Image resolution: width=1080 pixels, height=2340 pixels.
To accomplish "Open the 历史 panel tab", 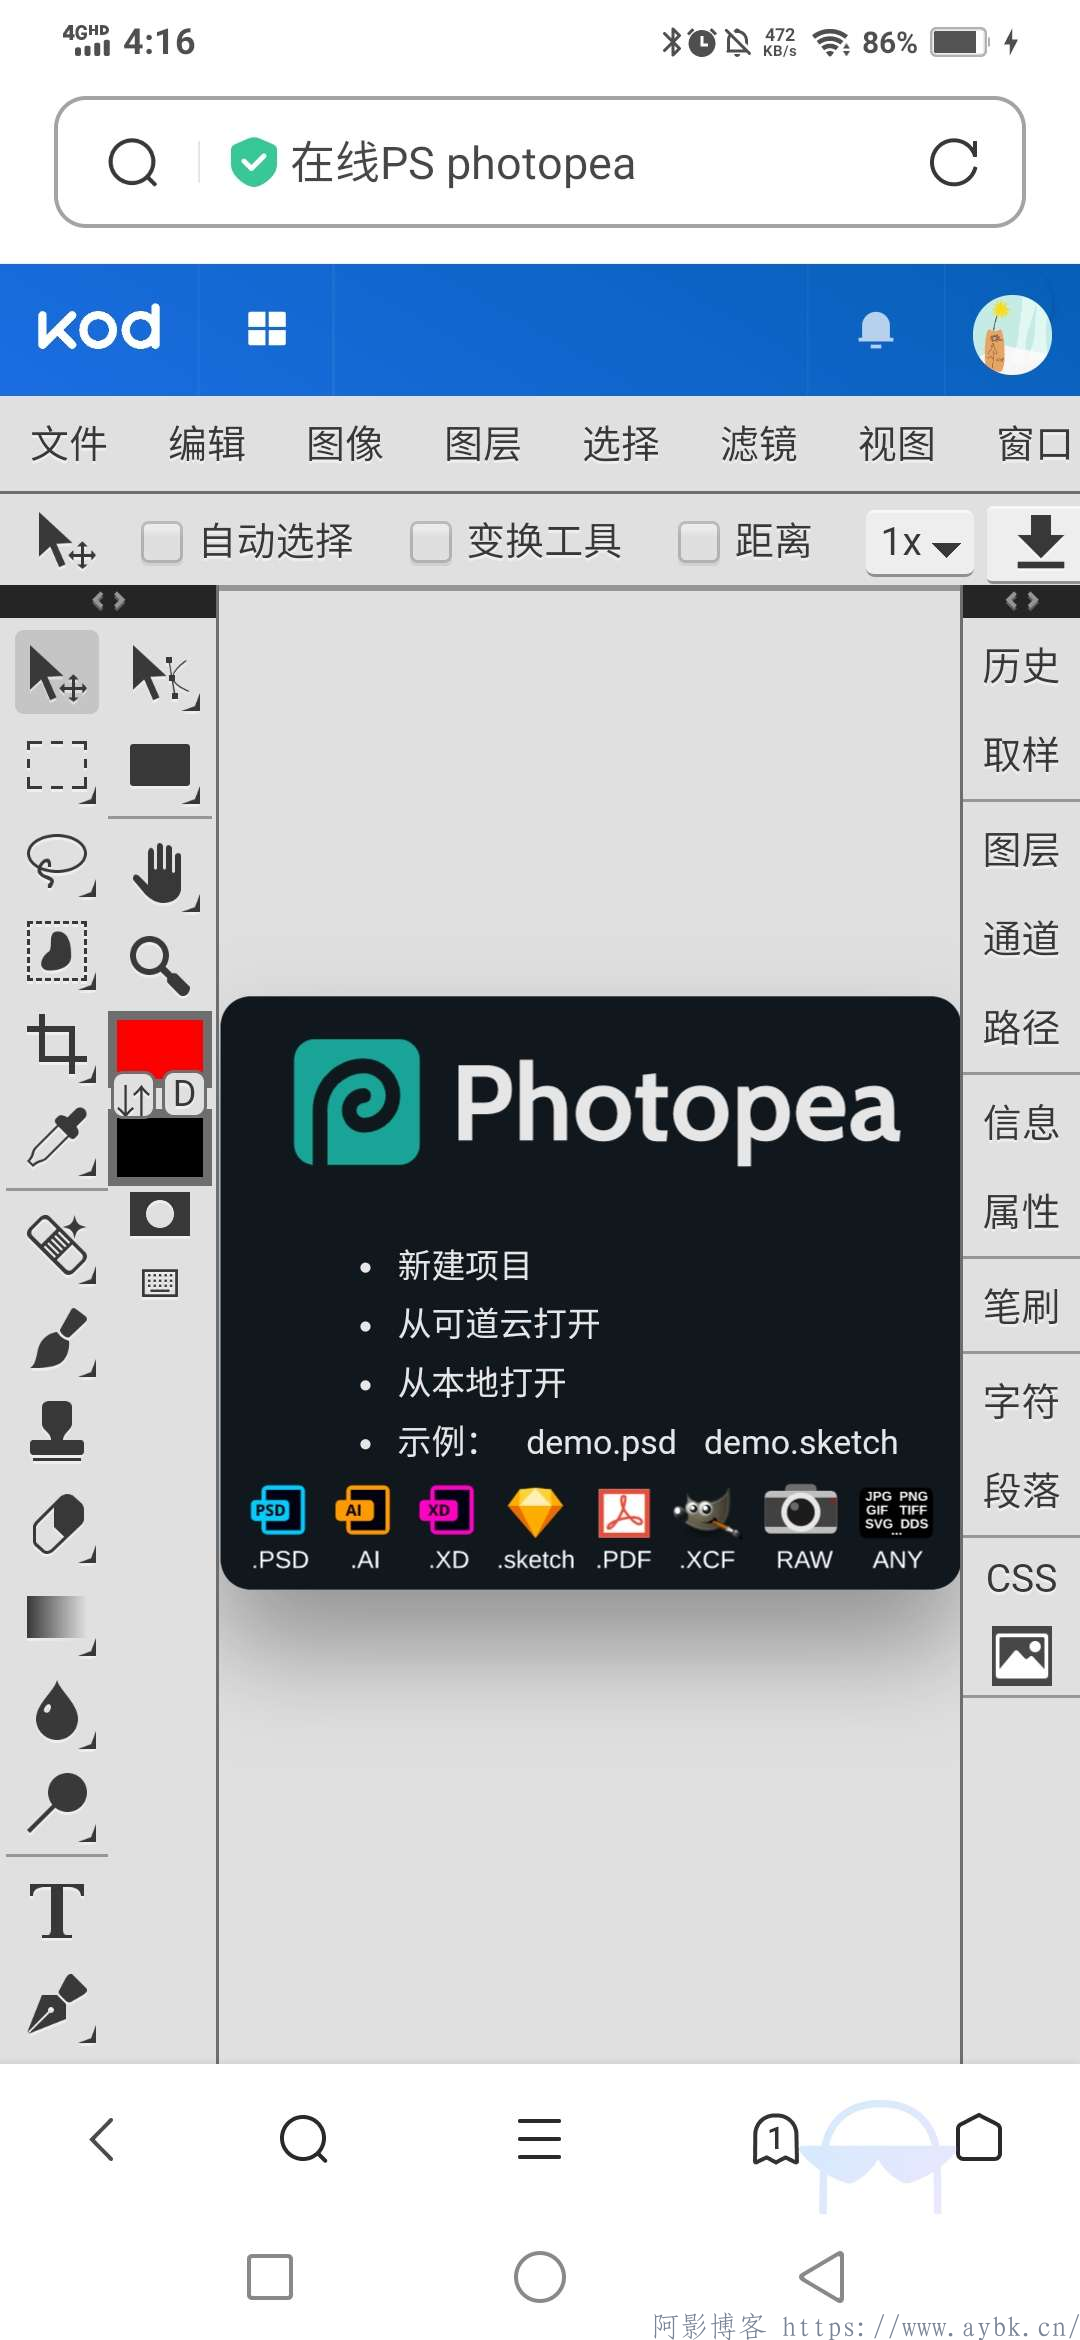I will (1021, 666).
